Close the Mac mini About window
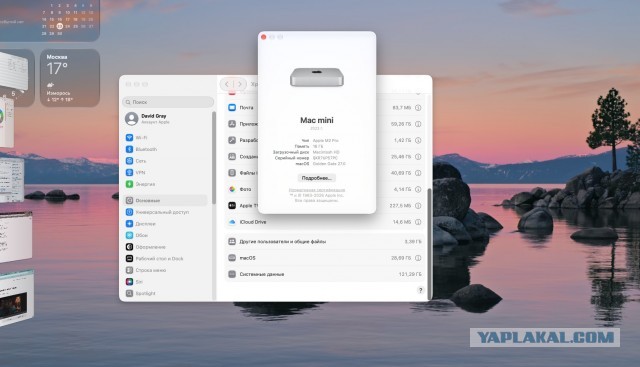 tap(264, 37)
